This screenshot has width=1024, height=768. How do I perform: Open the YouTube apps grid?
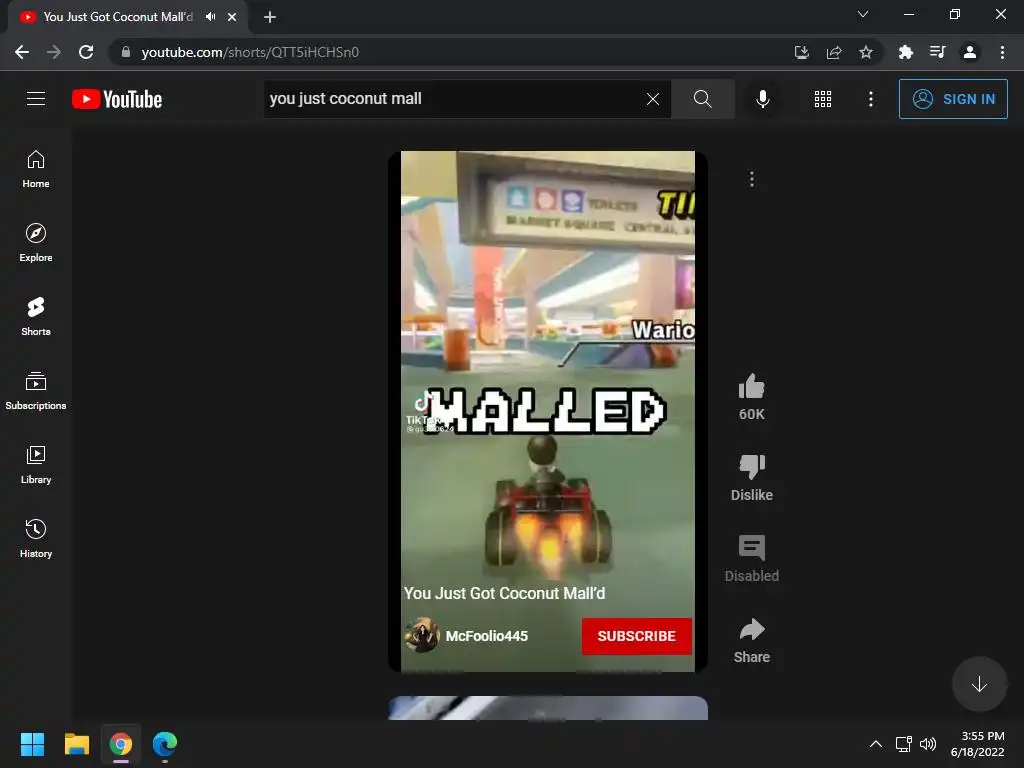click(x=823, y=99)
